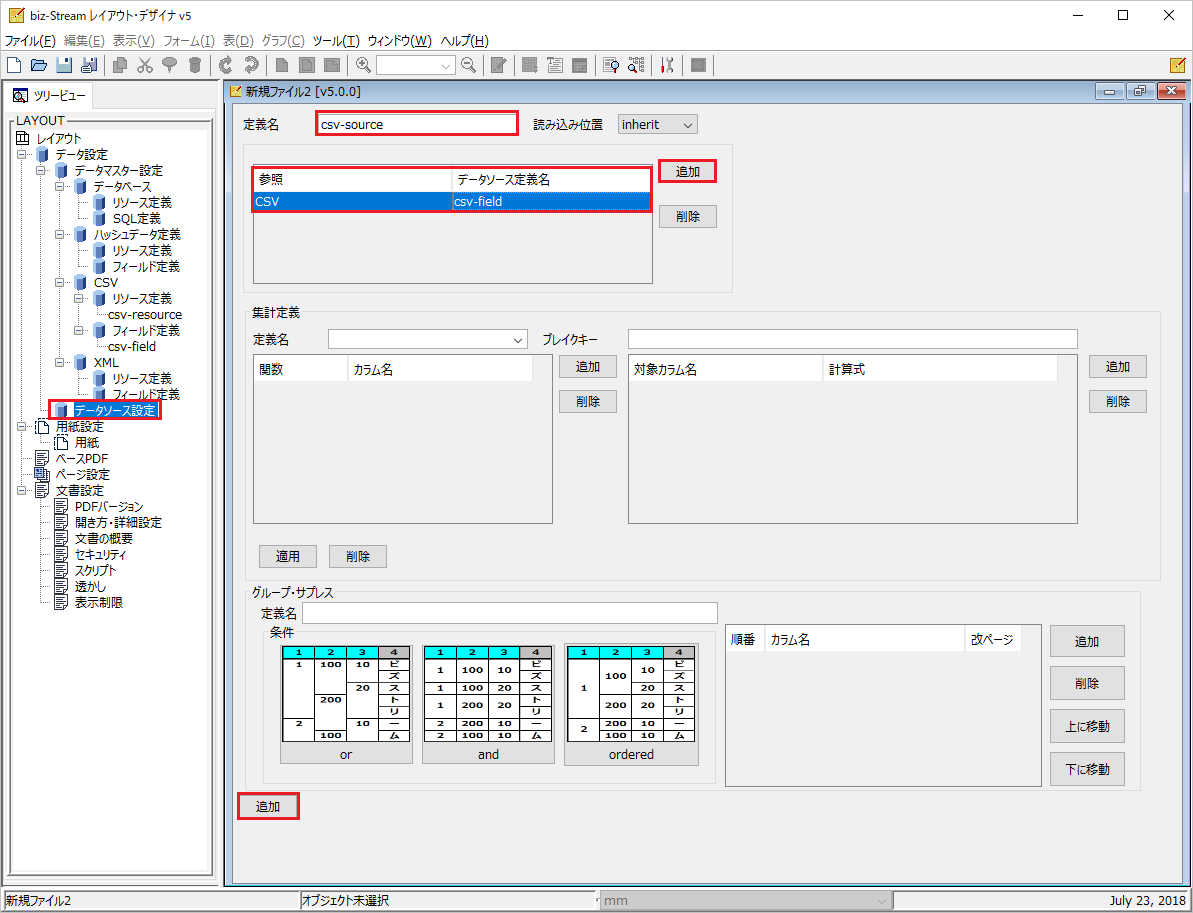
Task: Click the grid layout toolbar icon
Action: click(x=530, y=65)
